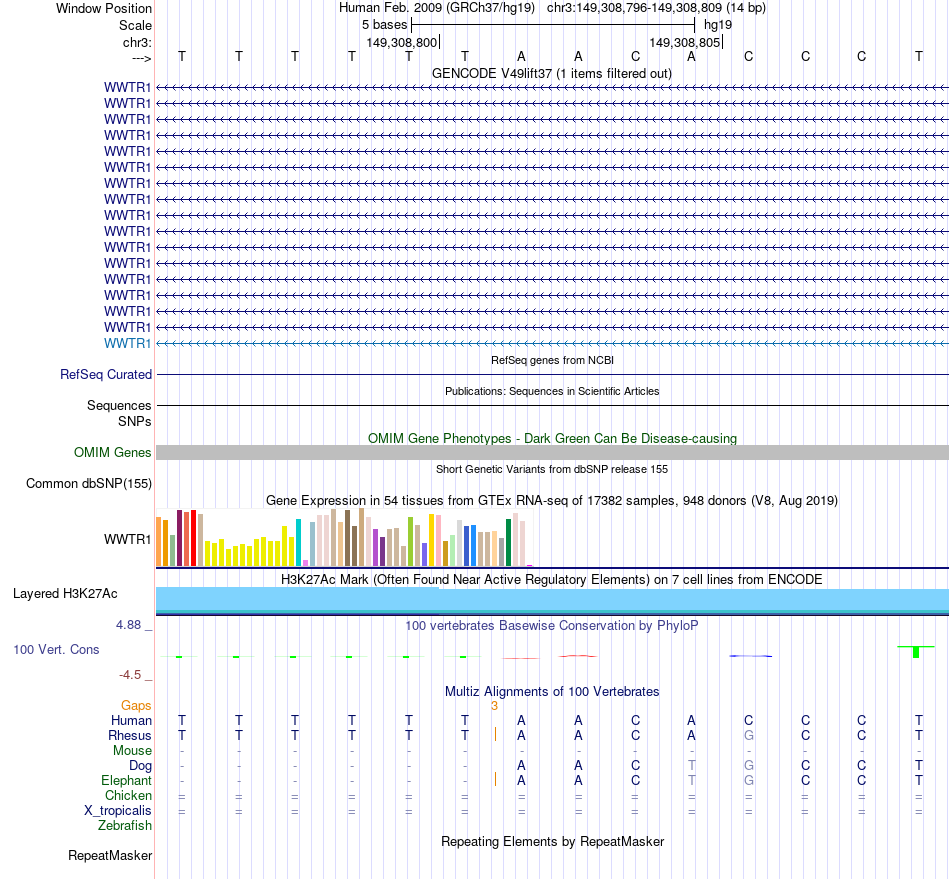
Task: Click the '--->' sequence direction label
Action: (142, 58)
